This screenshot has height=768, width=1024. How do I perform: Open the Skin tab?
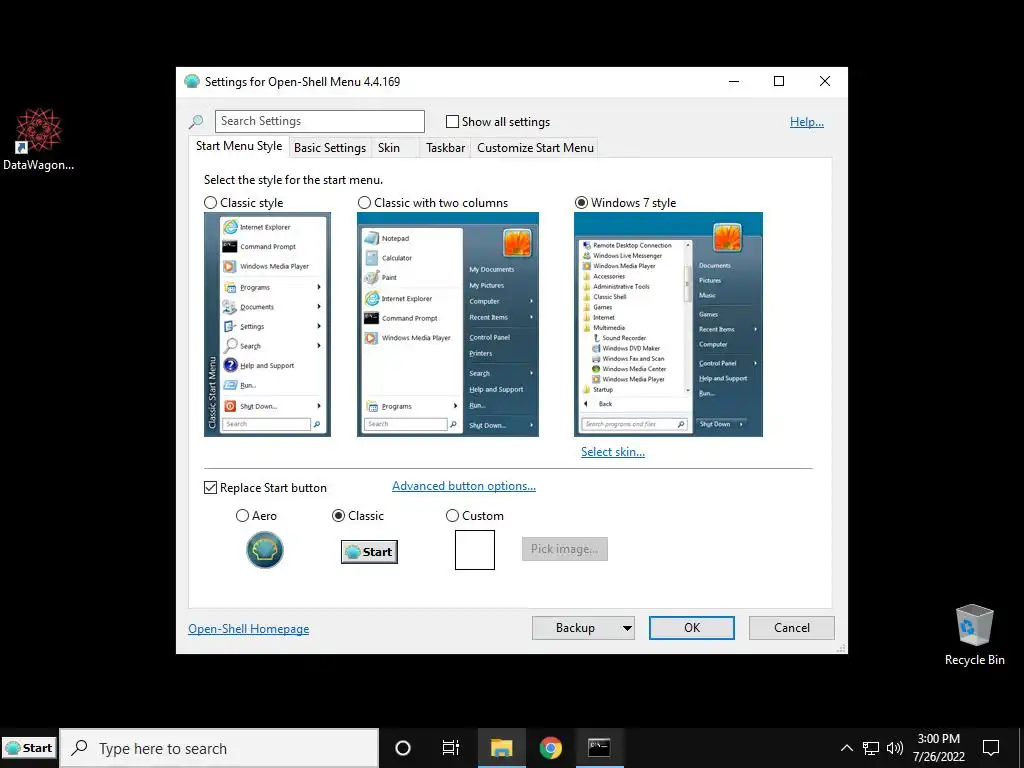click(x=389, y=148)
